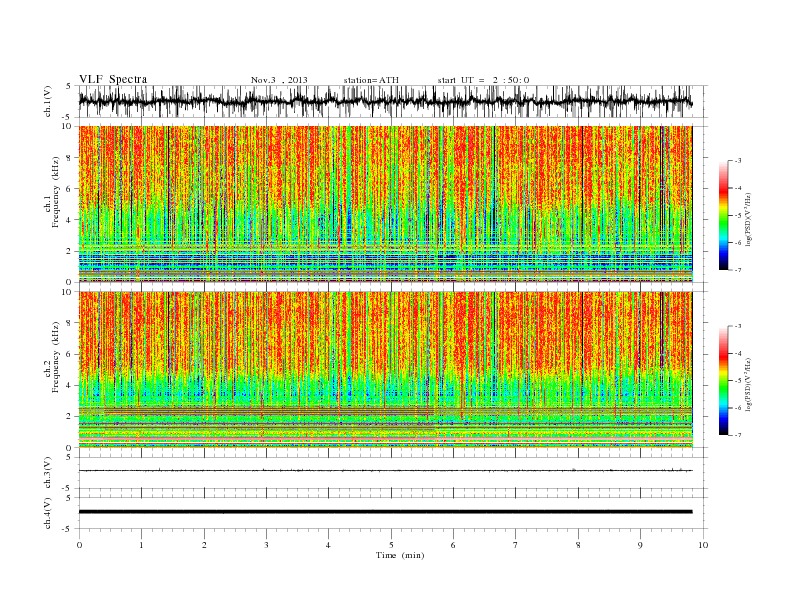792x612 pixels.
Task: Click the "VLF Spectra" title text
Action: click(113, 79)
